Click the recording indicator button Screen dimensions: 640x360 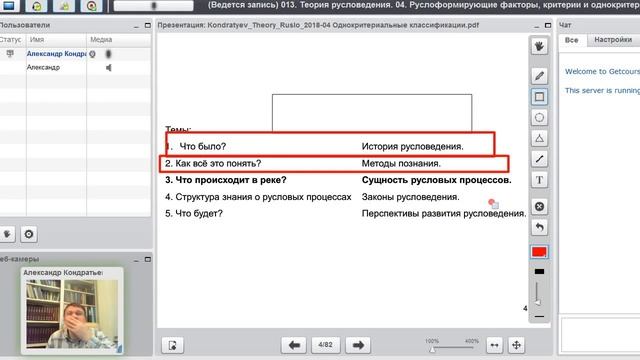tap(91, 6)
